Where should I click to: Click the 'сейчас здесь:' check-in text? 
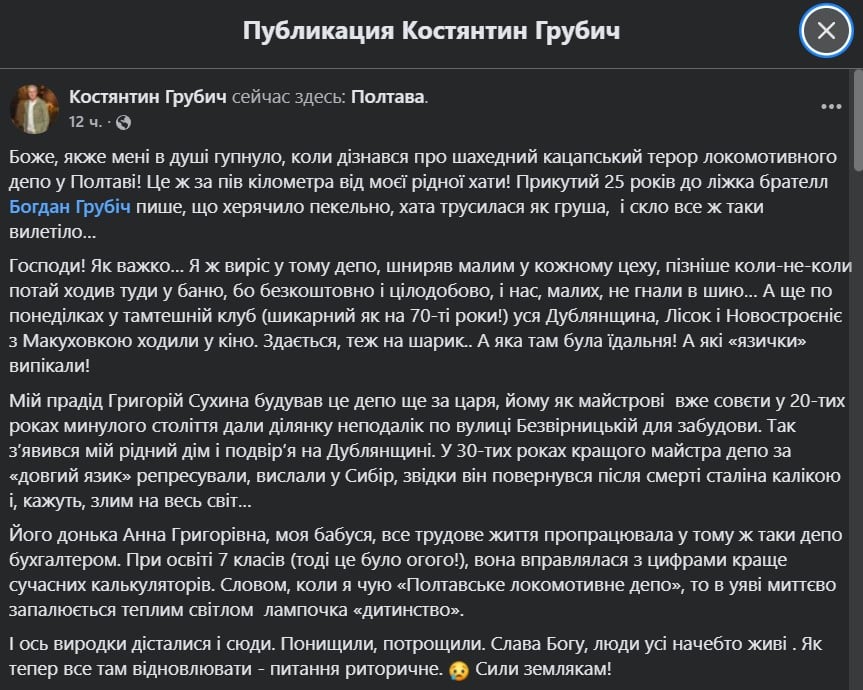click(x=290, y=97)
